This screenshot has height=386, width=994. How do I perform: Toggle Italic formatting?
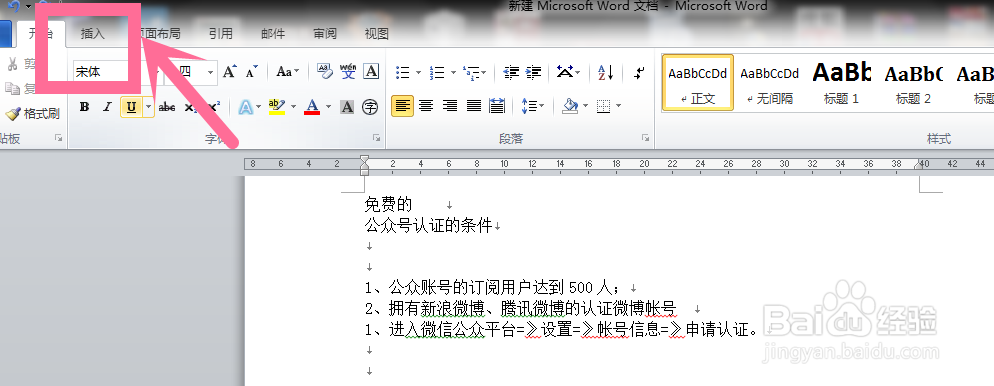point(107,107)
